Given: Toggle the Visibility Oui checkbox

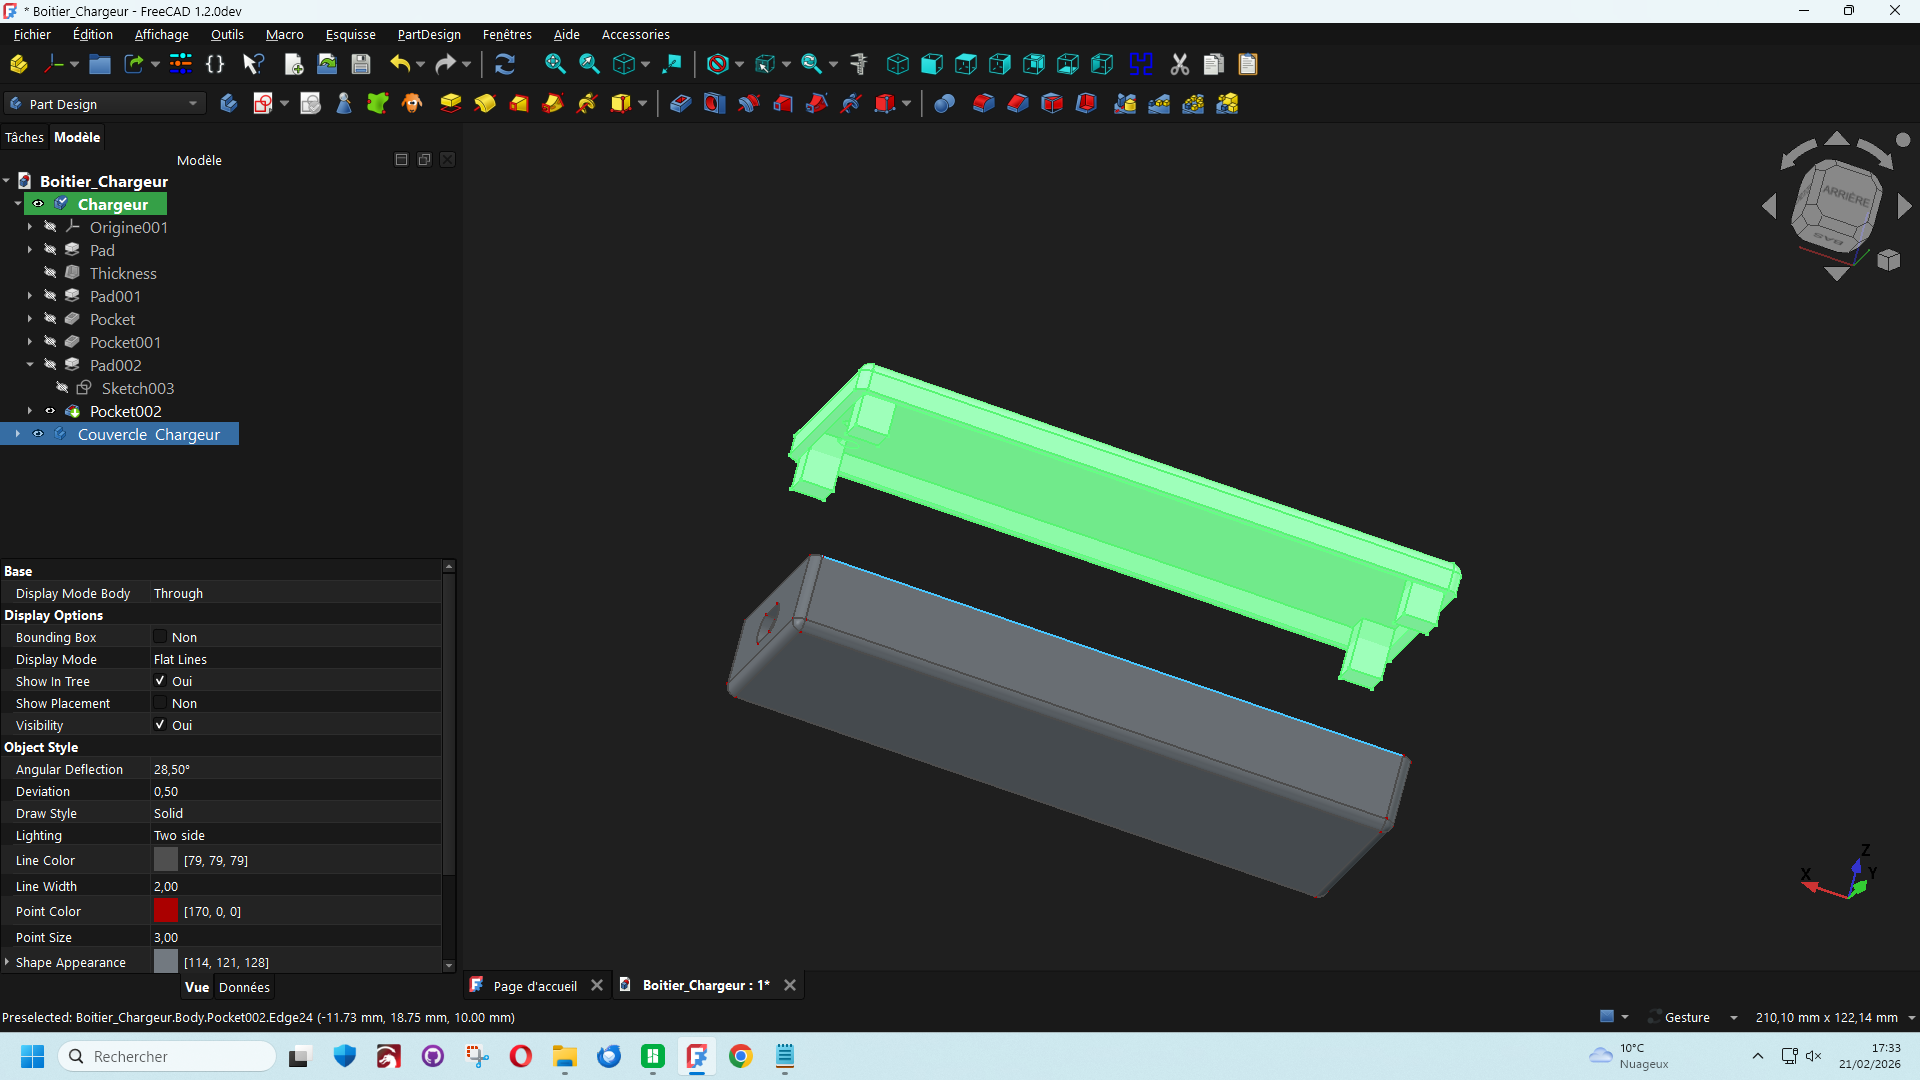Looking at the screenshot, I should tap(160, 725).
